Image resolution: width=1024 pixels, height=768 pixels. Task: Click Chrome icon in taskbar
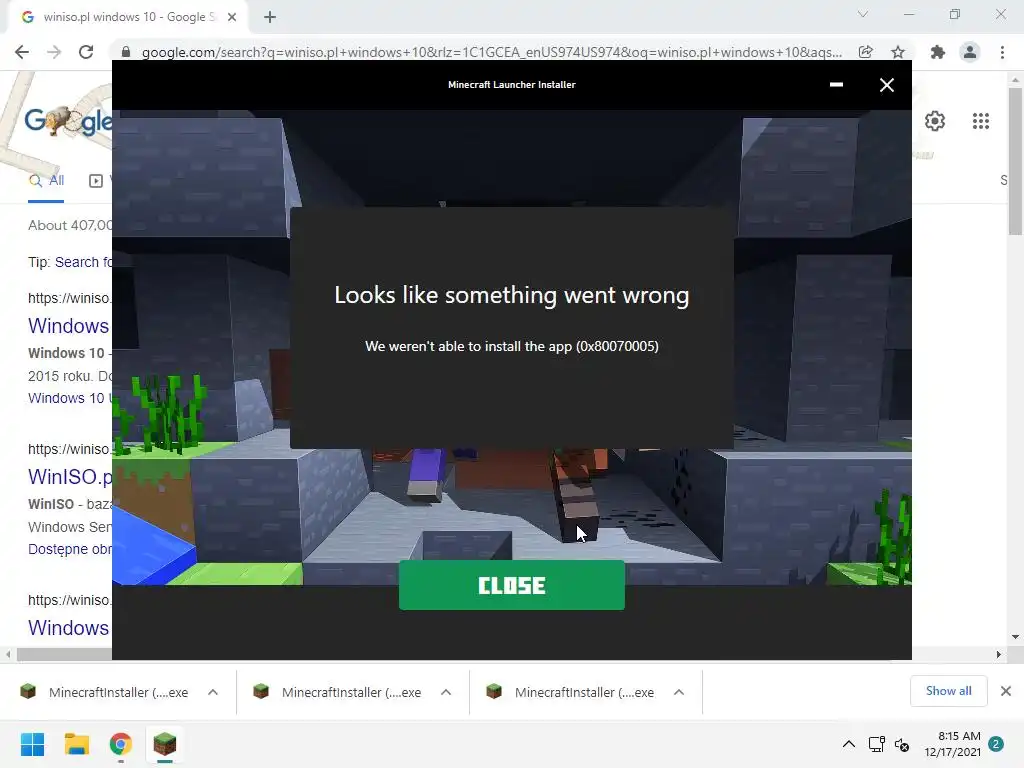tap(121, 744)
